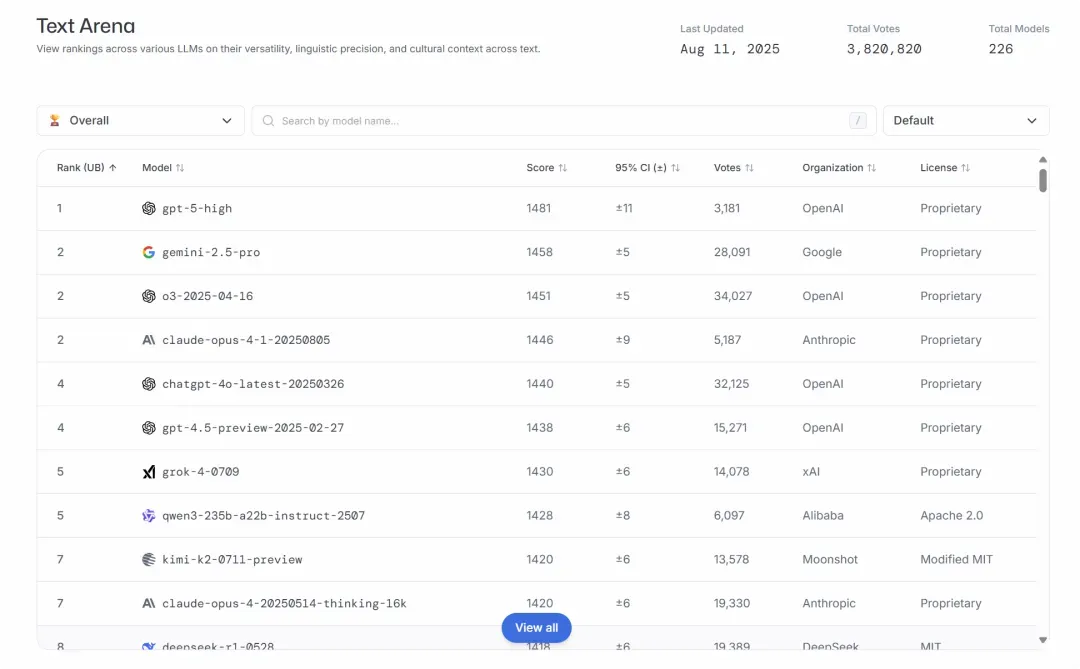Sort by the 95% CI column header
The width and height of the screenshot is (1080, 669).
647,167
